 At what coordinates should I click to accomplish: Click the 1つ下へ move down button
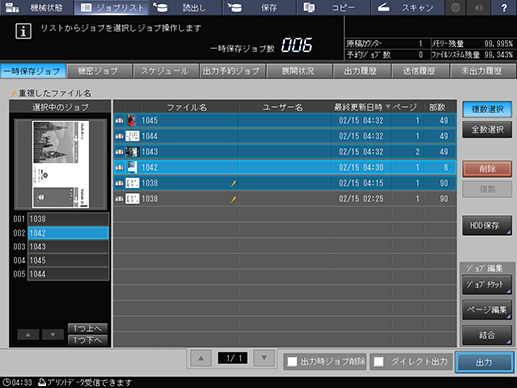(x=88, y=340)
